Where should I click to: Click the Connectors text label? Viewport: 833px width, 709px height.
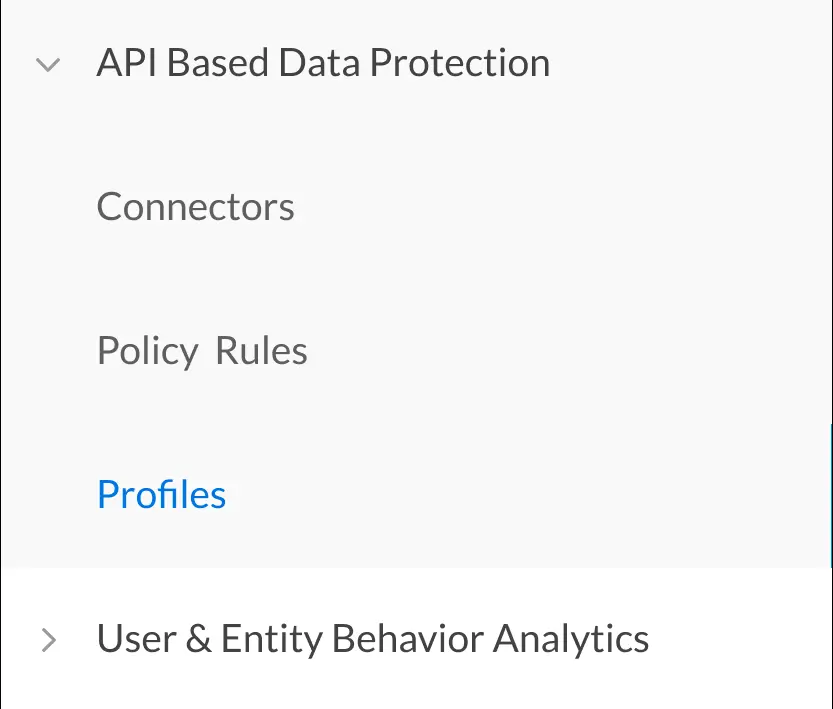pyautogui.click(x=195, y=207)
